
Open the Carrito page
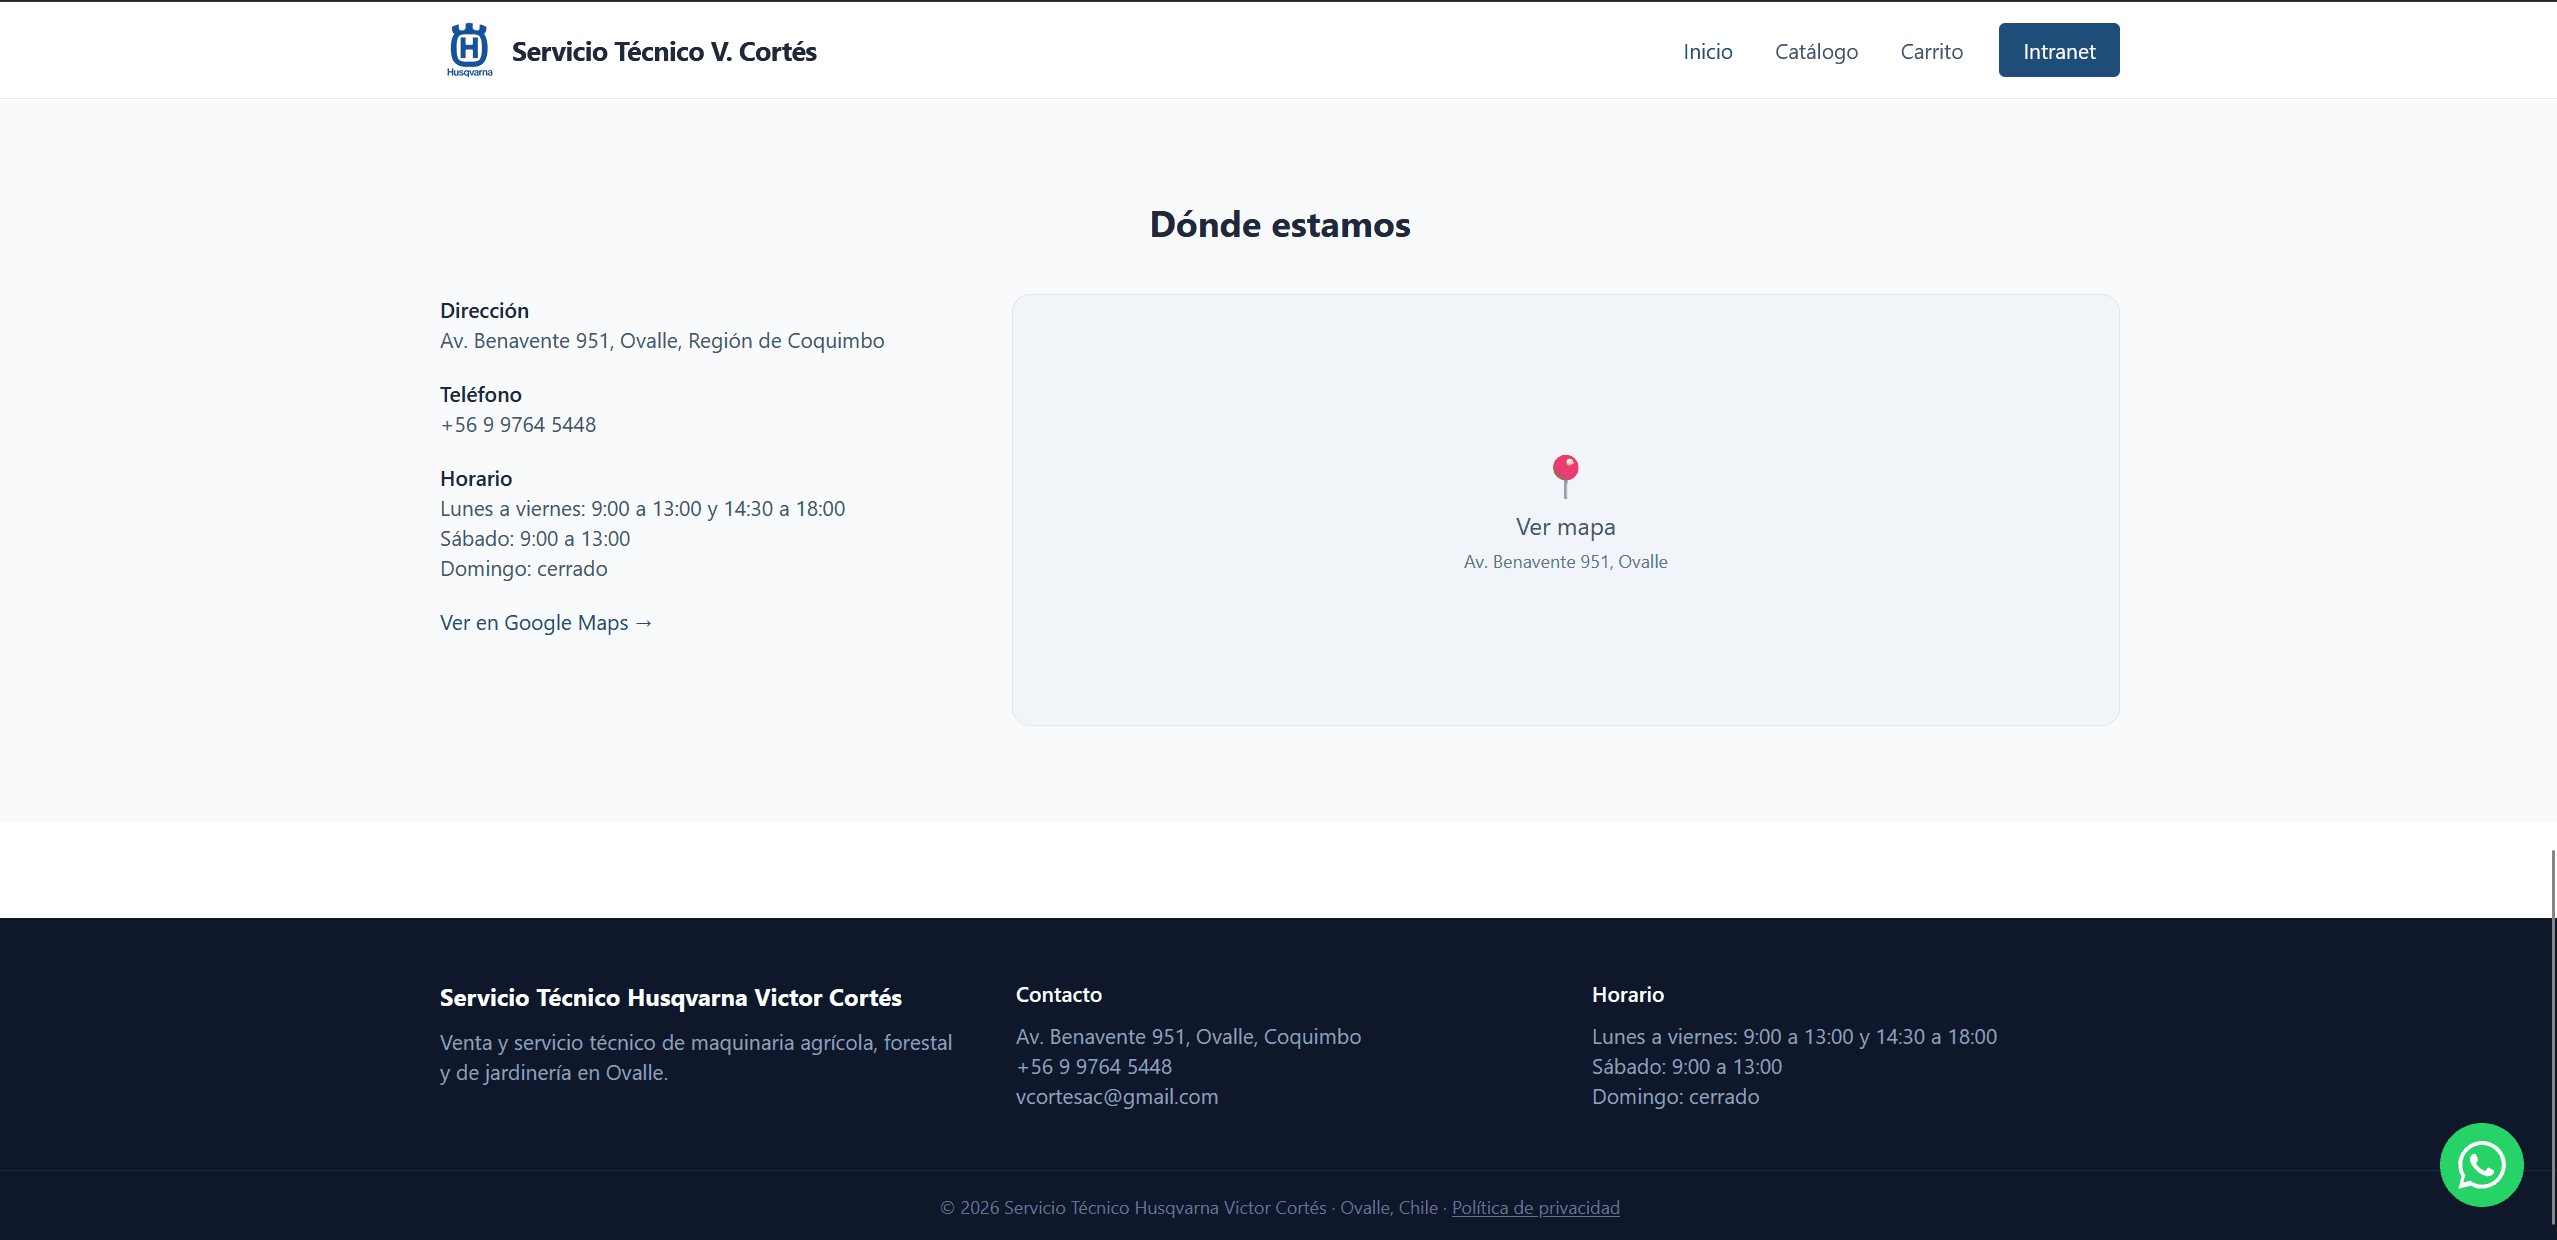(1931, 51)
